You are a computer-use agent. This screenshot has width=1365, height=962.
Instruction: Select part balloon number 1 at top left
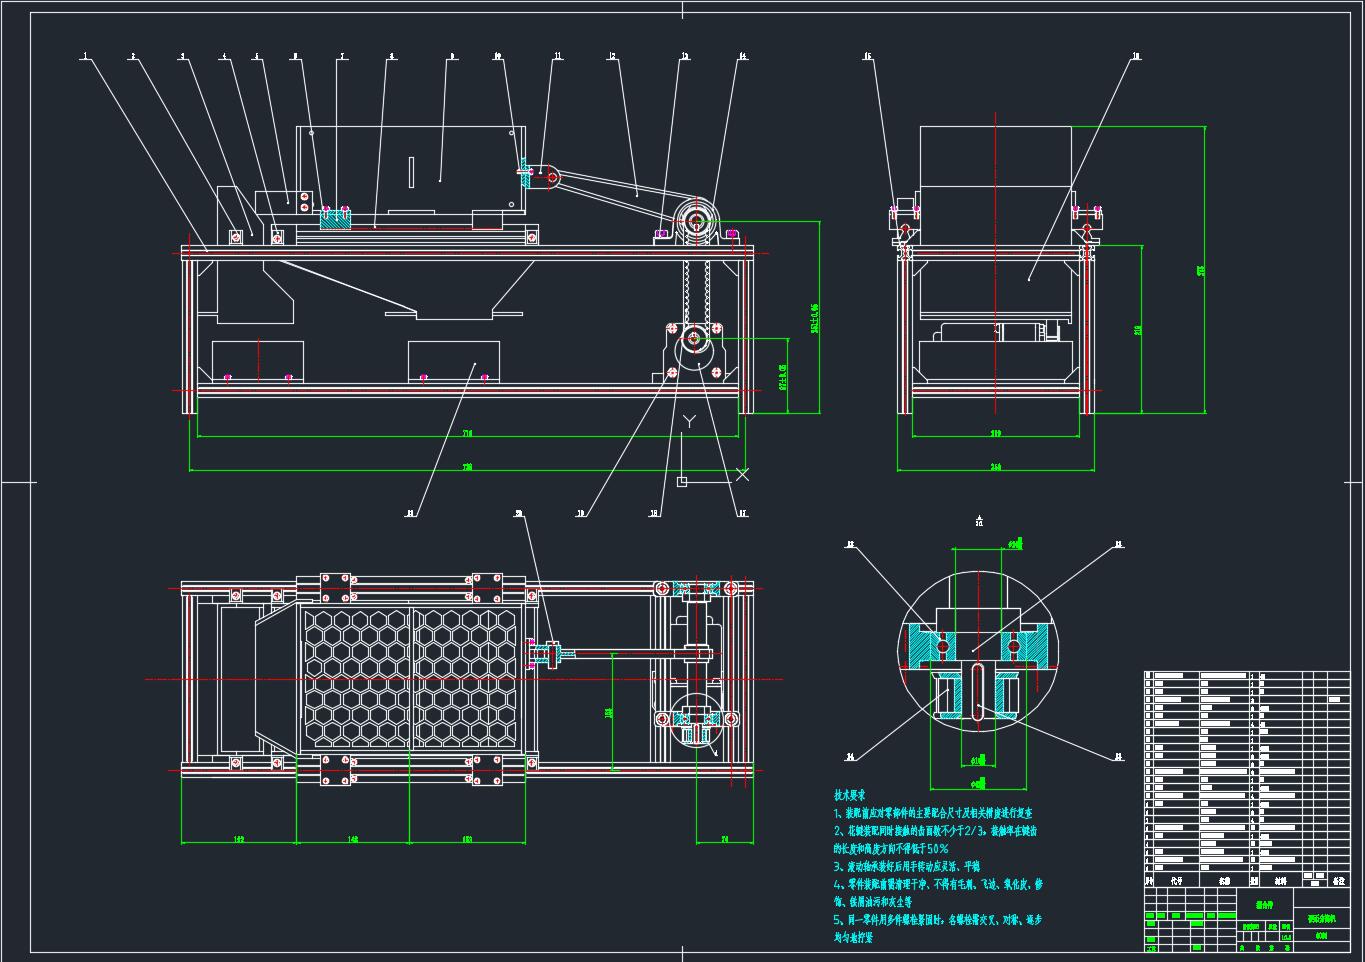tap(85, 57)
